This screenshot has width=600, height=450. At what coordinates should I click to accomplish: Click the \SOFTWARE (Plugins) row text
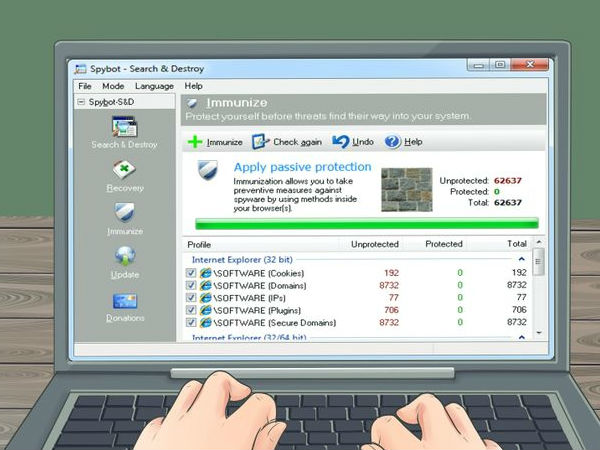click(257, 310)
